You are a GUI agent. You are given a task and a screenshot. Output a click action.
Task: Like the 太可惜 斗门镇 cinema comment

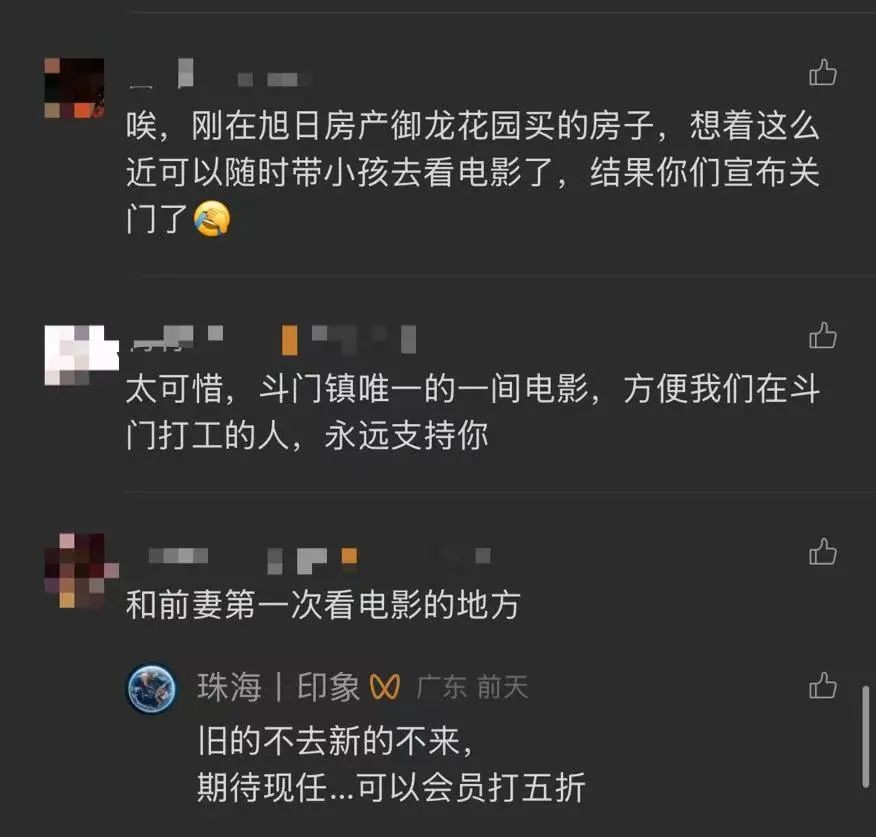tap(823, 335)
